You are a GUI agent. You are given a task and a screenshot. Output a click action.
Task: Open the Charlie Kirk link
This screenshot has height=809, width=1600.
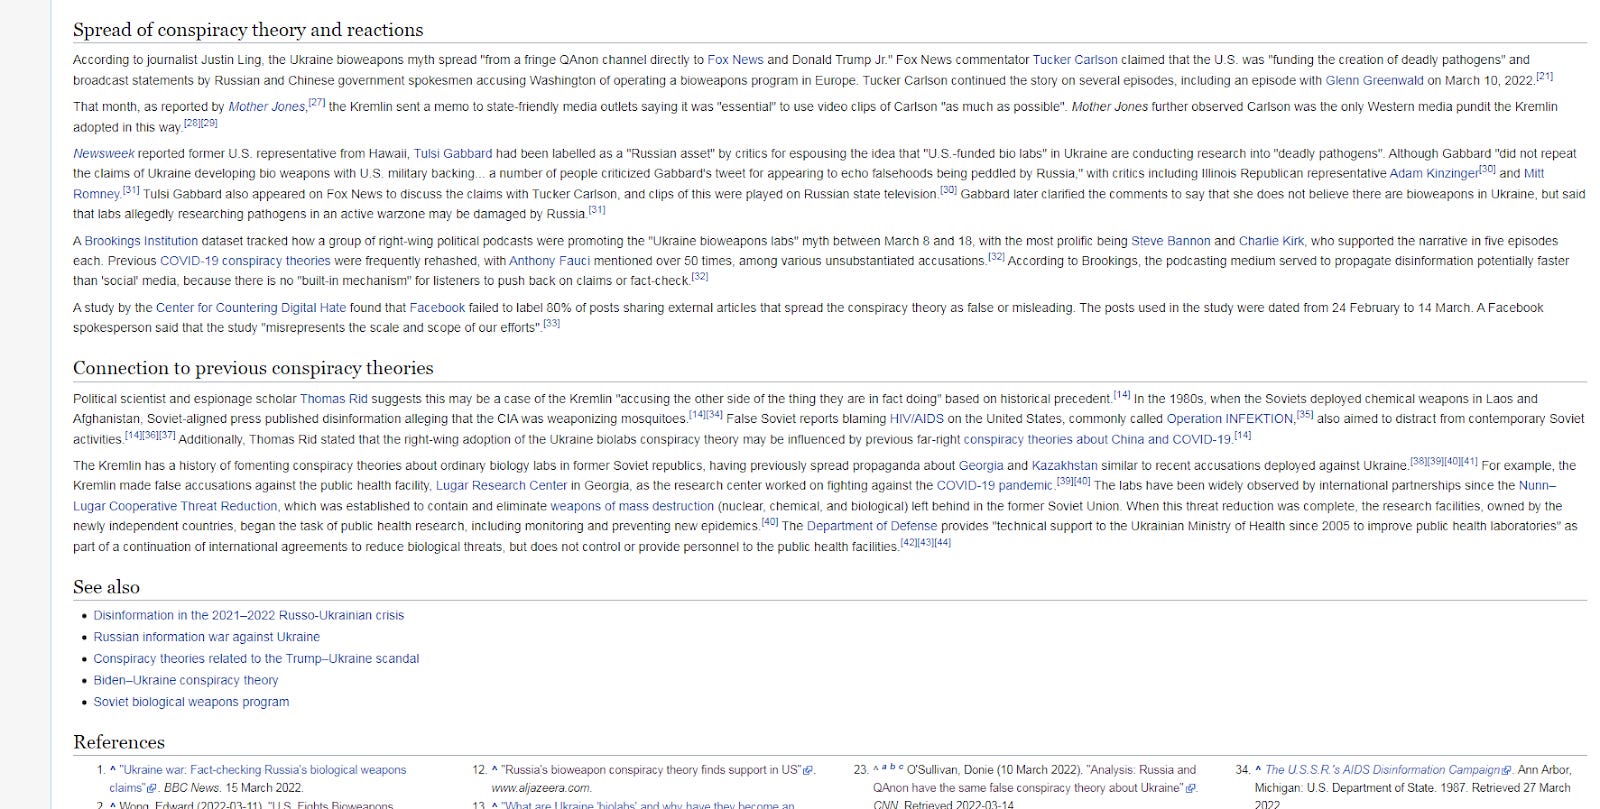tap(1271, 241)
